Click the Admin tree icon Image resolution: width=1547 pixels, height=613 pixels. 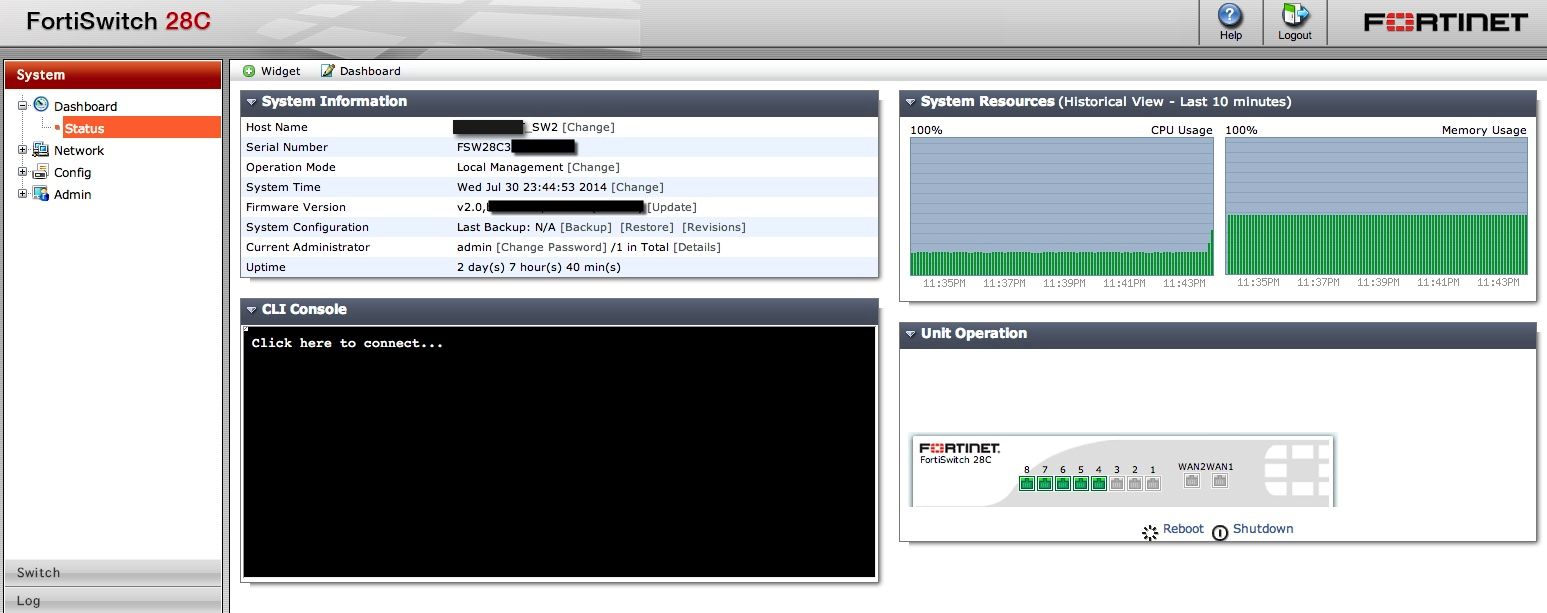pos(41,194)
